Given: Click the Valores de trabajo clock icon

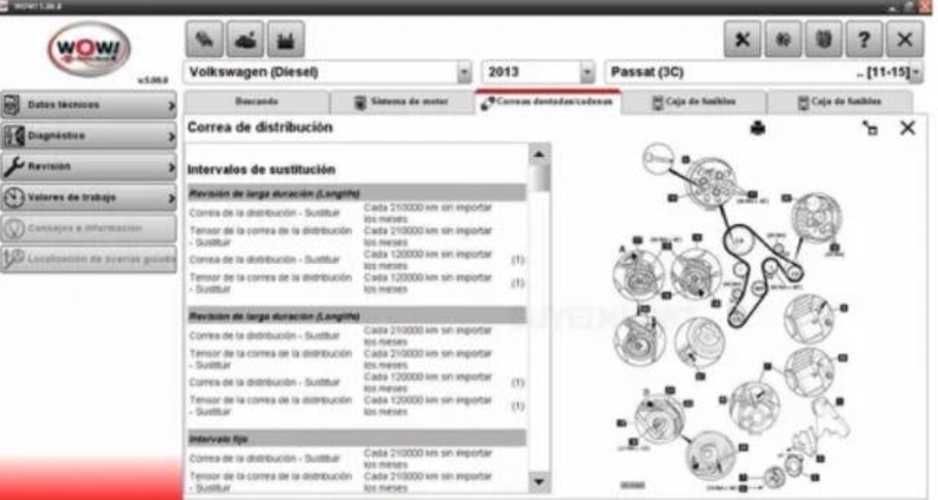Looking at the screenshot, I should (13, 198).
